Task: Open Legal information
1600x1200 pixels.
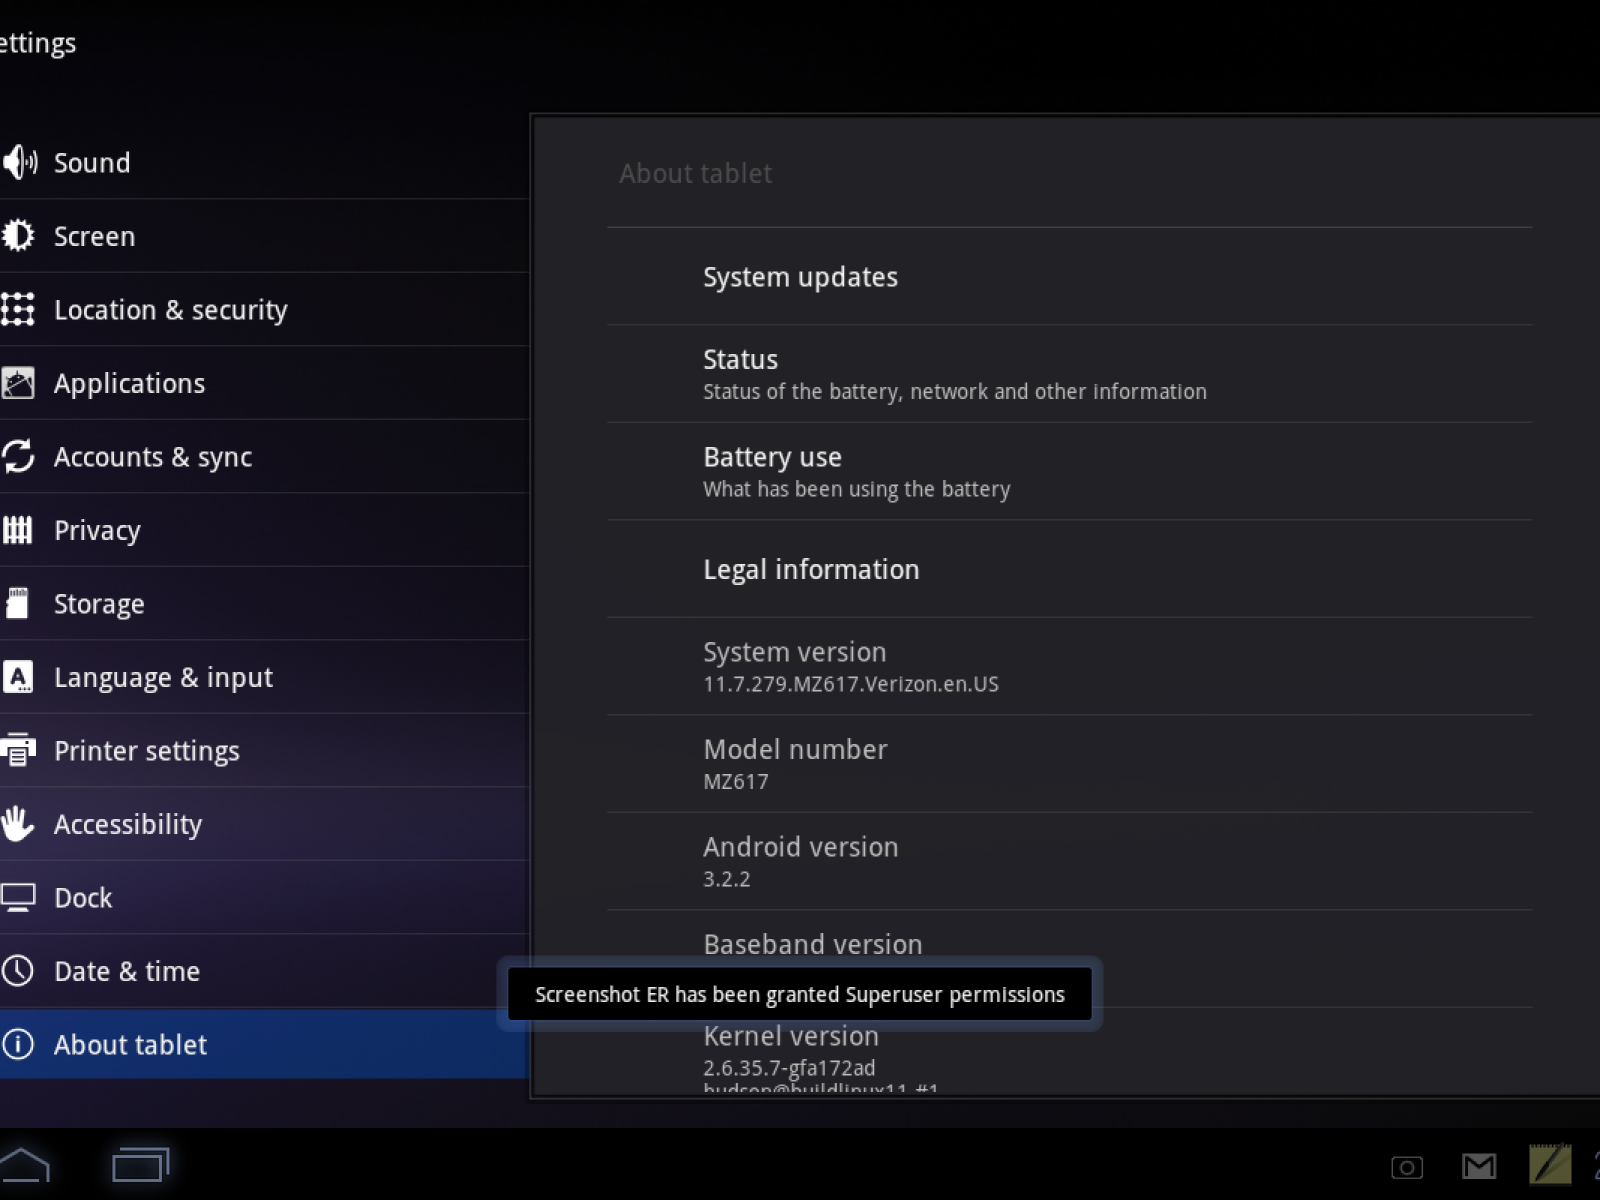Action: tap(811, 569)
